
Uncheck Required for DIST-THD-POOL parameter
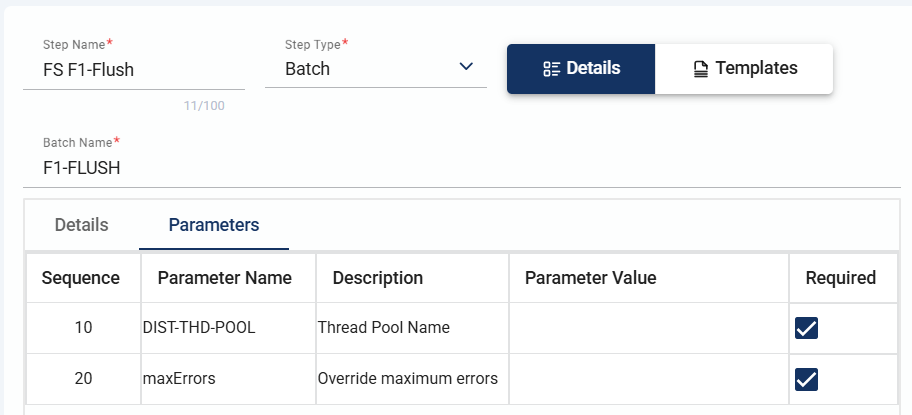click(x=806, y=328)
